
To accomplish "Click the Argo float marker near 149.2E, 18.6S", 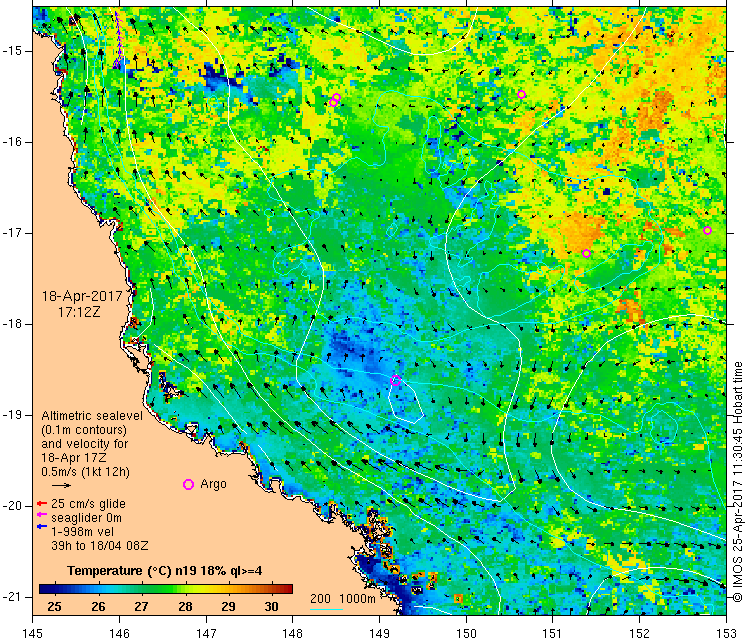I will click(396, 381).
